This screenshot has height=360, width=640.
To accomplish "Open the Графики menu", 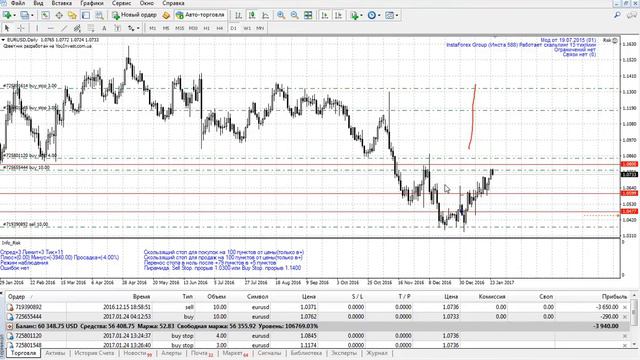I will pyautogui.click(x=92, y=3).
